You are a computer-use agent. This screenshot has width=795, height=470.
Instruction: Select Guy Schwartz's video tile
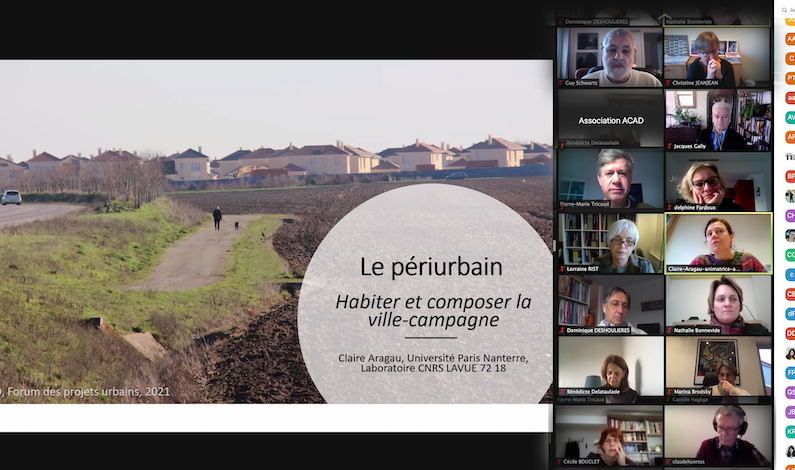click(x=610, y=57)
